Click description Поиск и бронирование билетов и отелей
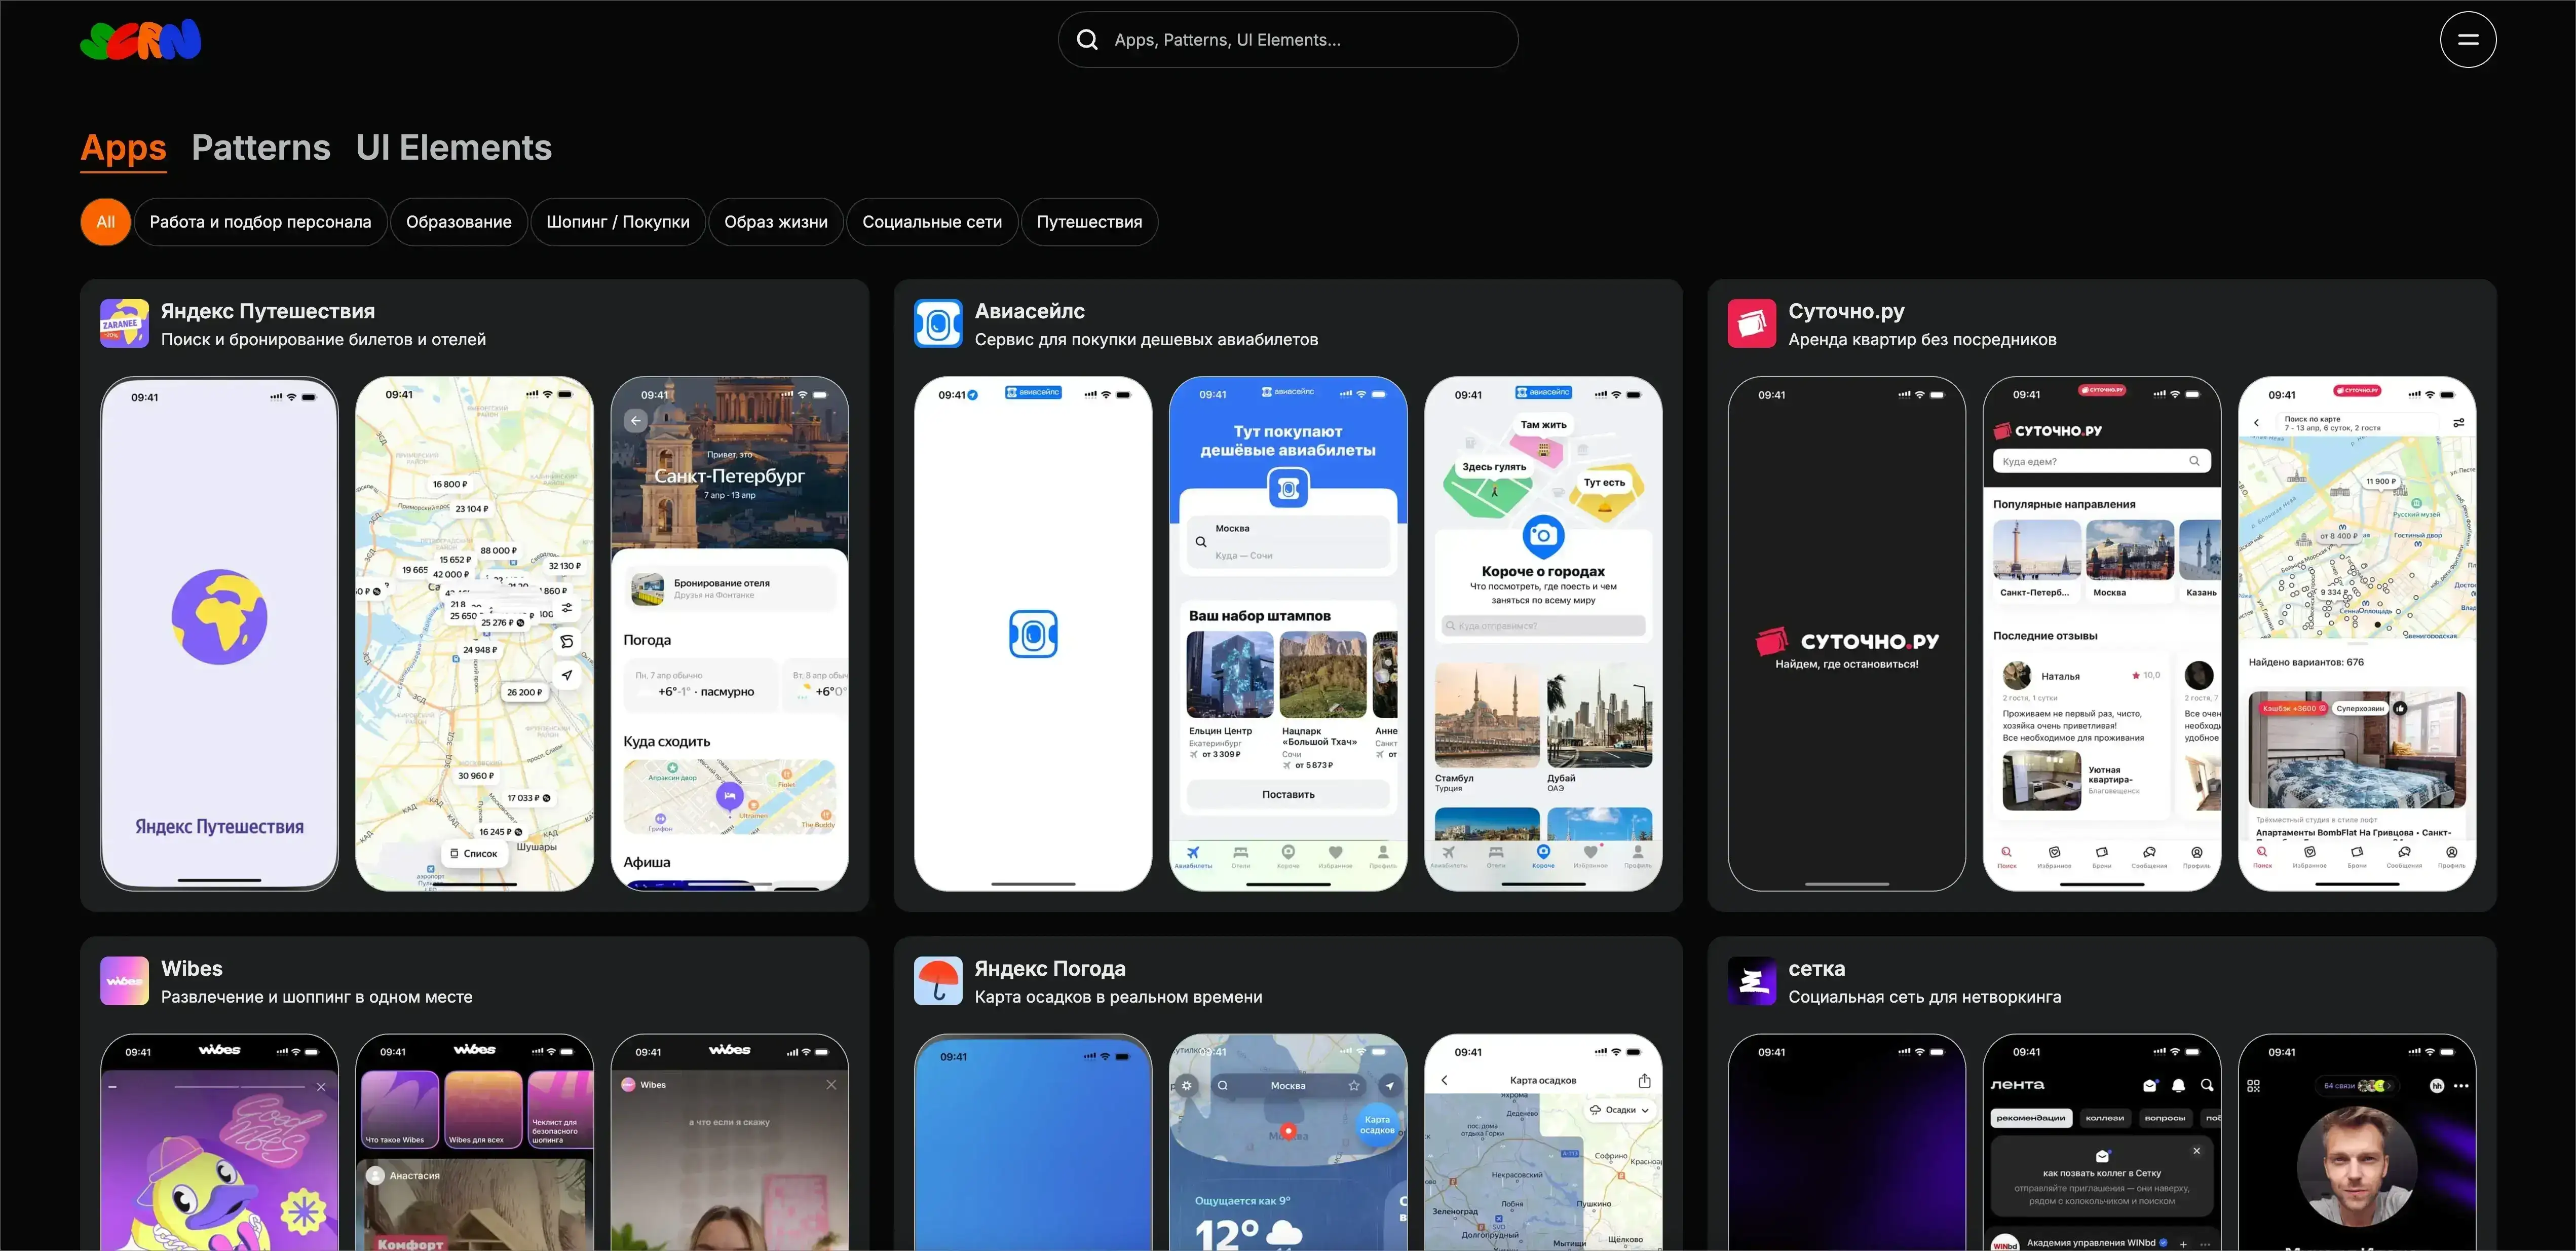The image size is (2576, 1251). [324, 340]
